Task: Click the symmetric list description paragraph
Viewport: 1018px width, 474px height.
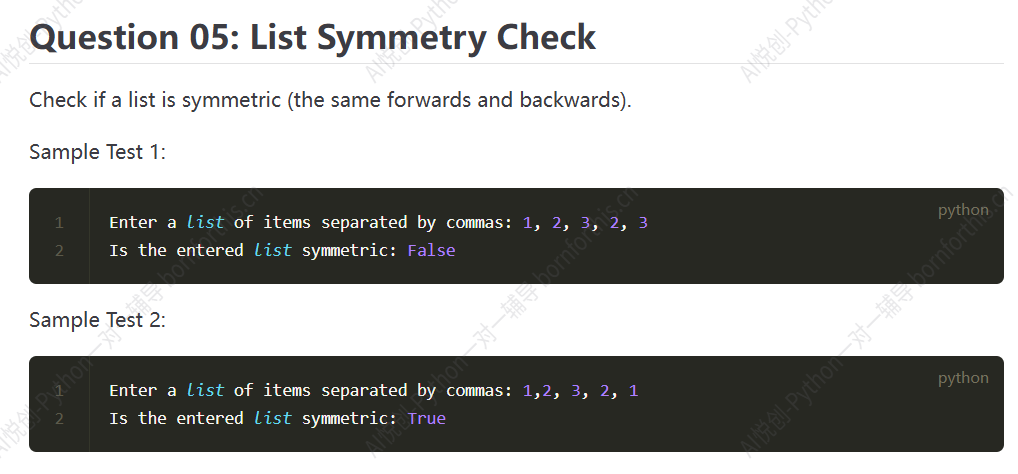Action: click(330, 100)
